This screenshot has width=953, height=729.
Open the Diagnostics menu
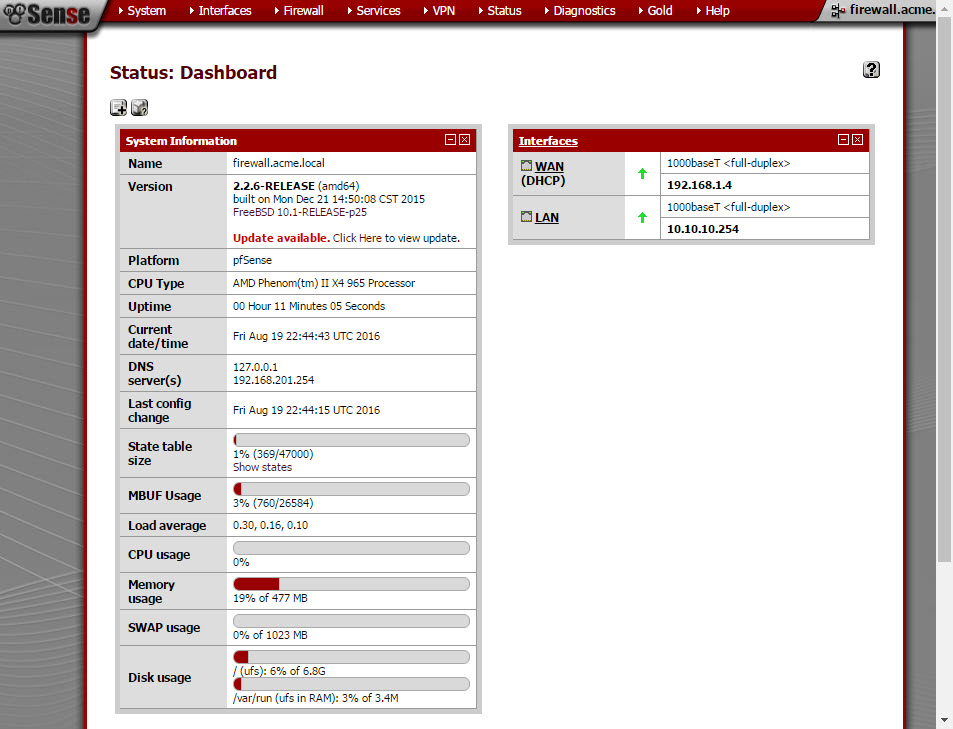pos(580,10)
